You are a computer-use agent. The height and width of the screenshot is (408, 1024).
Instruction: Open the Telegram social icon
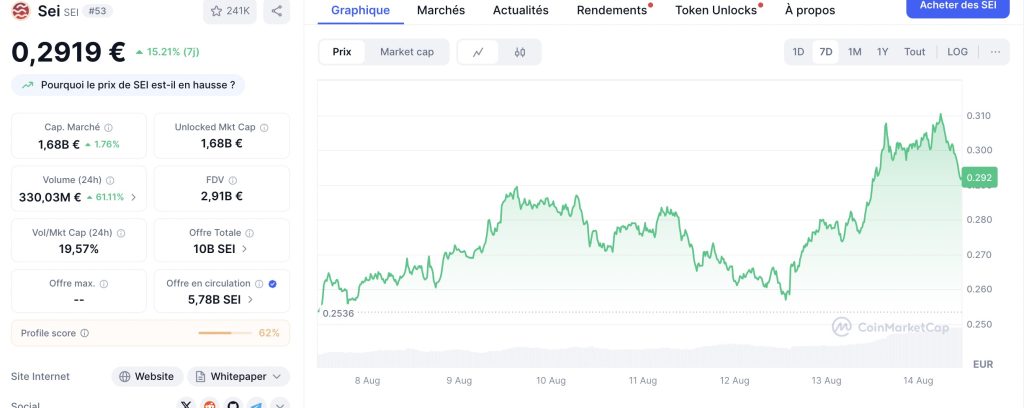[256, 404]
